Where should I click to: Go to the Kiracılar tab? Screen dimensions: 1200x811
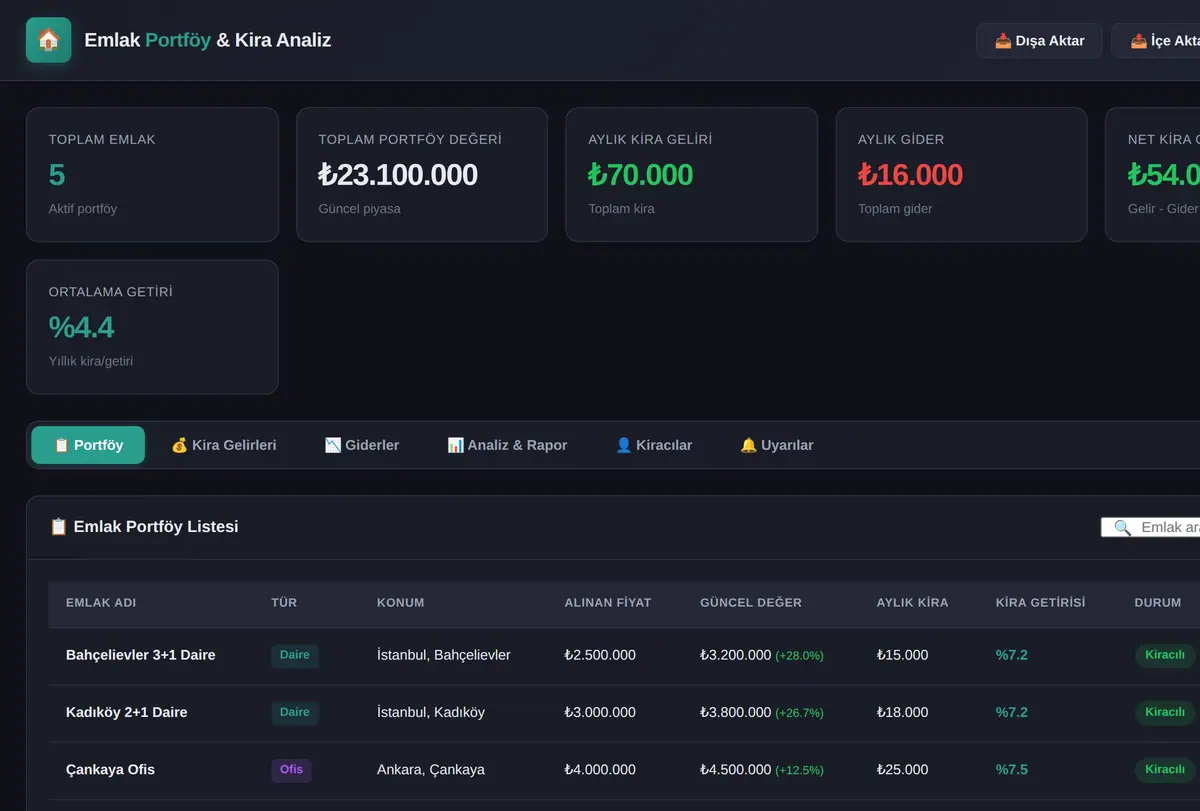click(x=654, y=445)
